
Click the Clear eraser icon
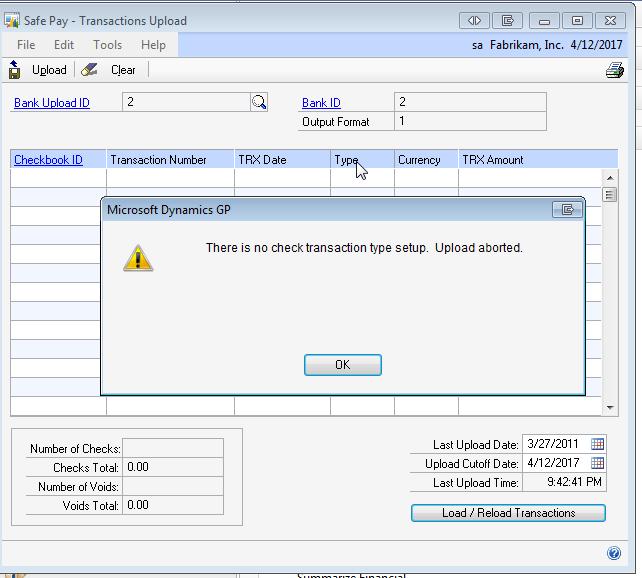(90, 70)
